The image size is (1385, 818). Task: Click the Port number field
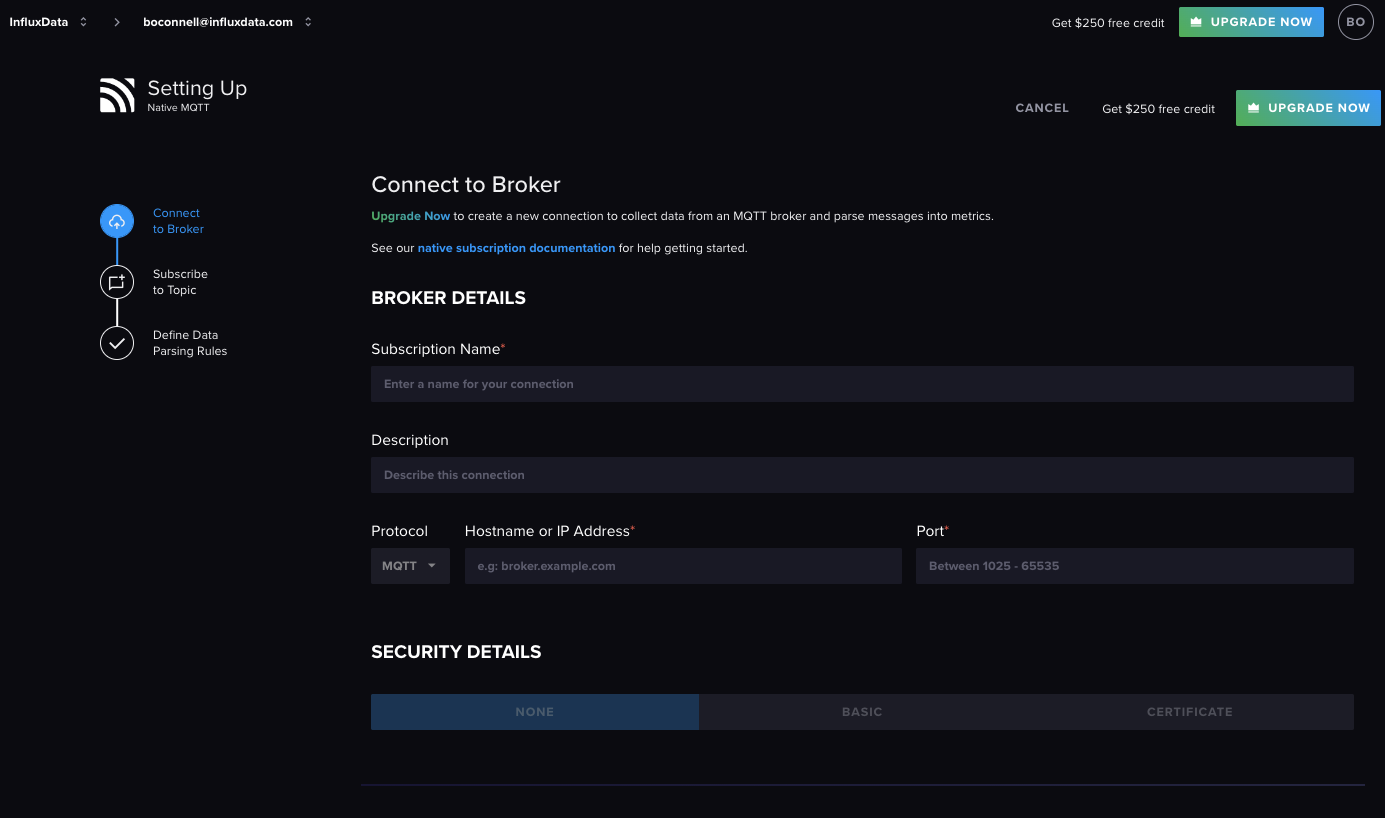tap(1134, 565)
